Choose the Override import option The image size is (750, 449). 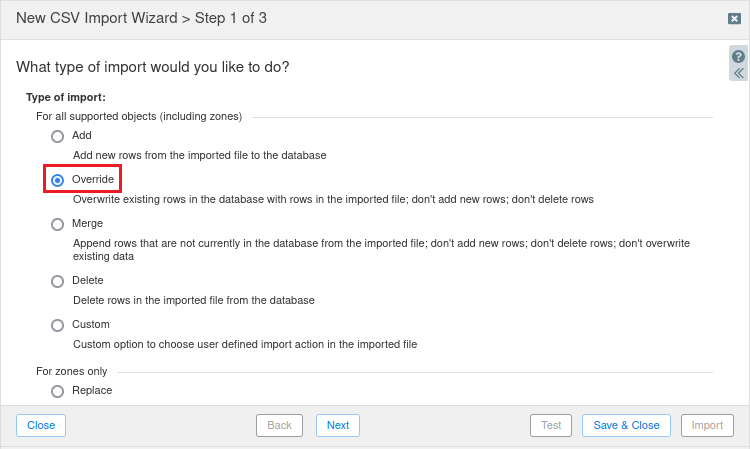point(58,180)
